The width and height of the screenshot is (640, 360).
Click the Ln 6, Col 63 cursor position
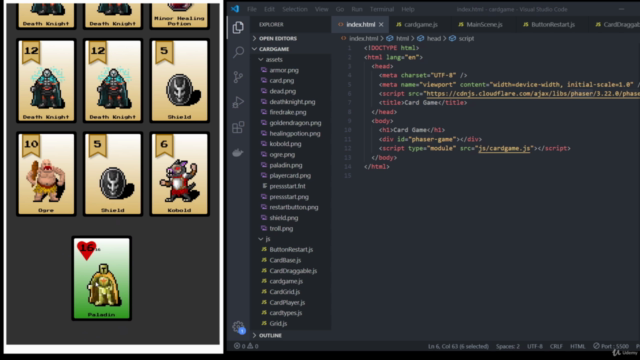[x=458, y=346]
